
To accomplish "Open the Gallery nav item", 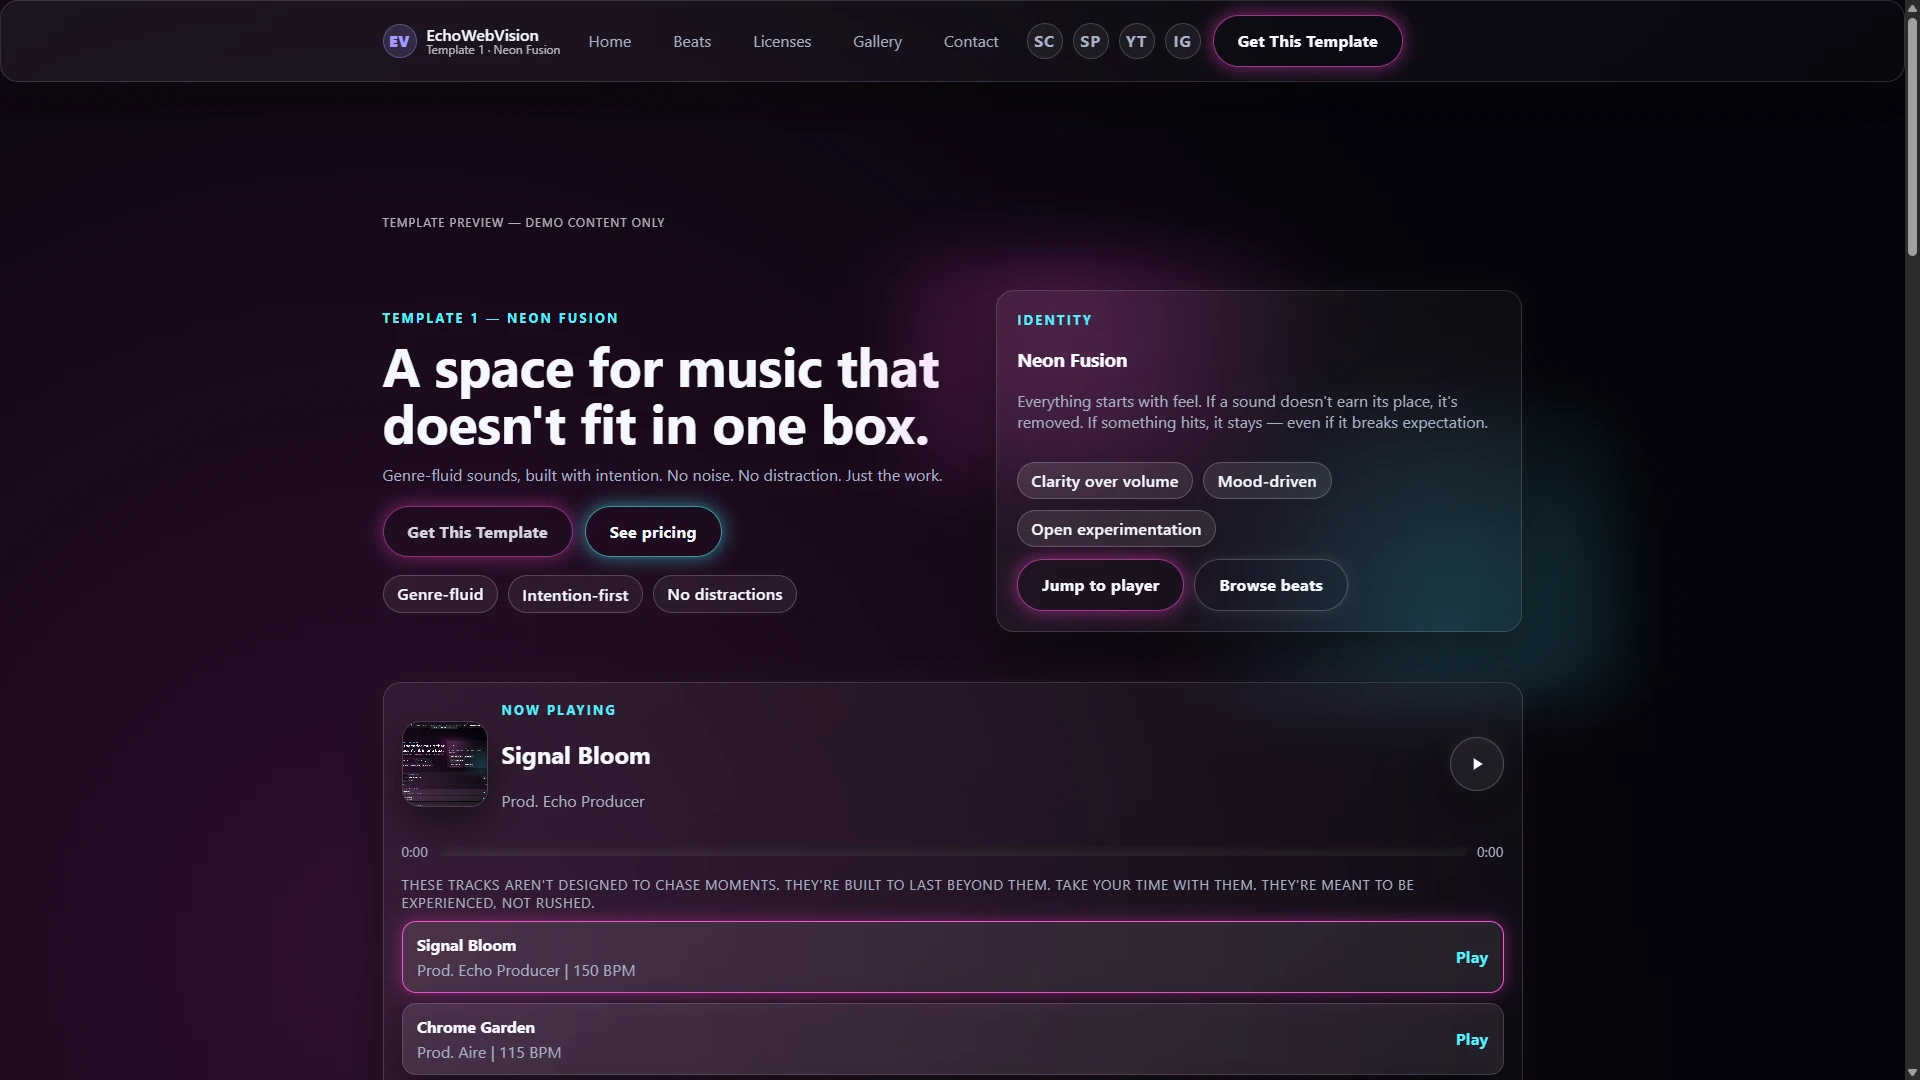I will (x=877, y=42).
